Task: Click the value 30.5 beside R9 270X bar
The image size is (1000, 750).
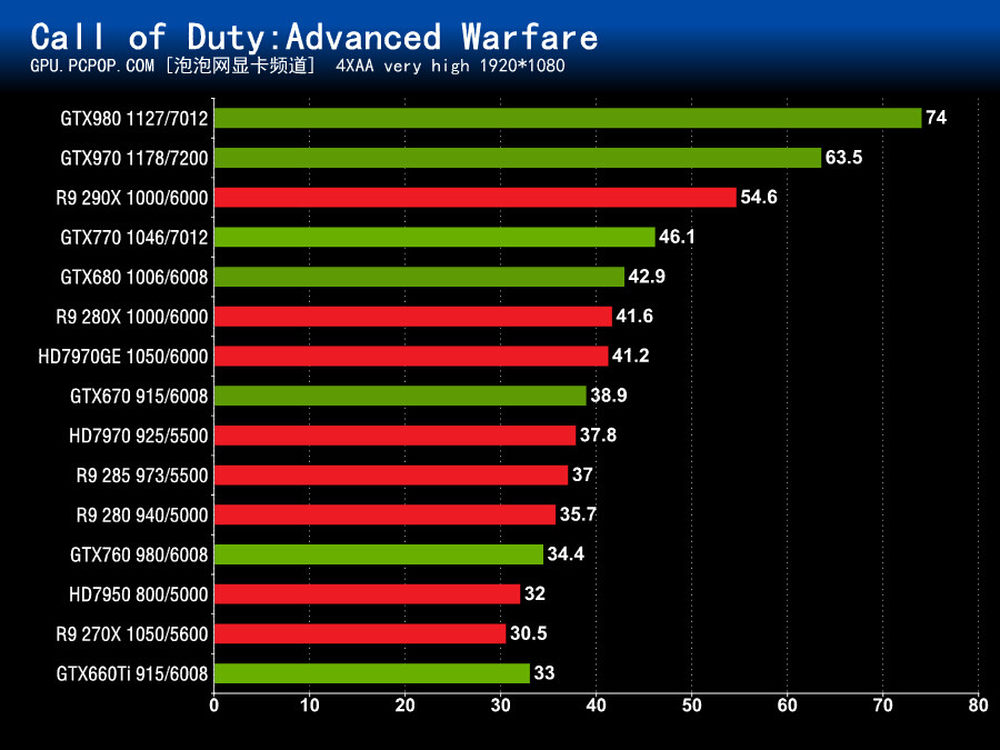Action: 528,633
